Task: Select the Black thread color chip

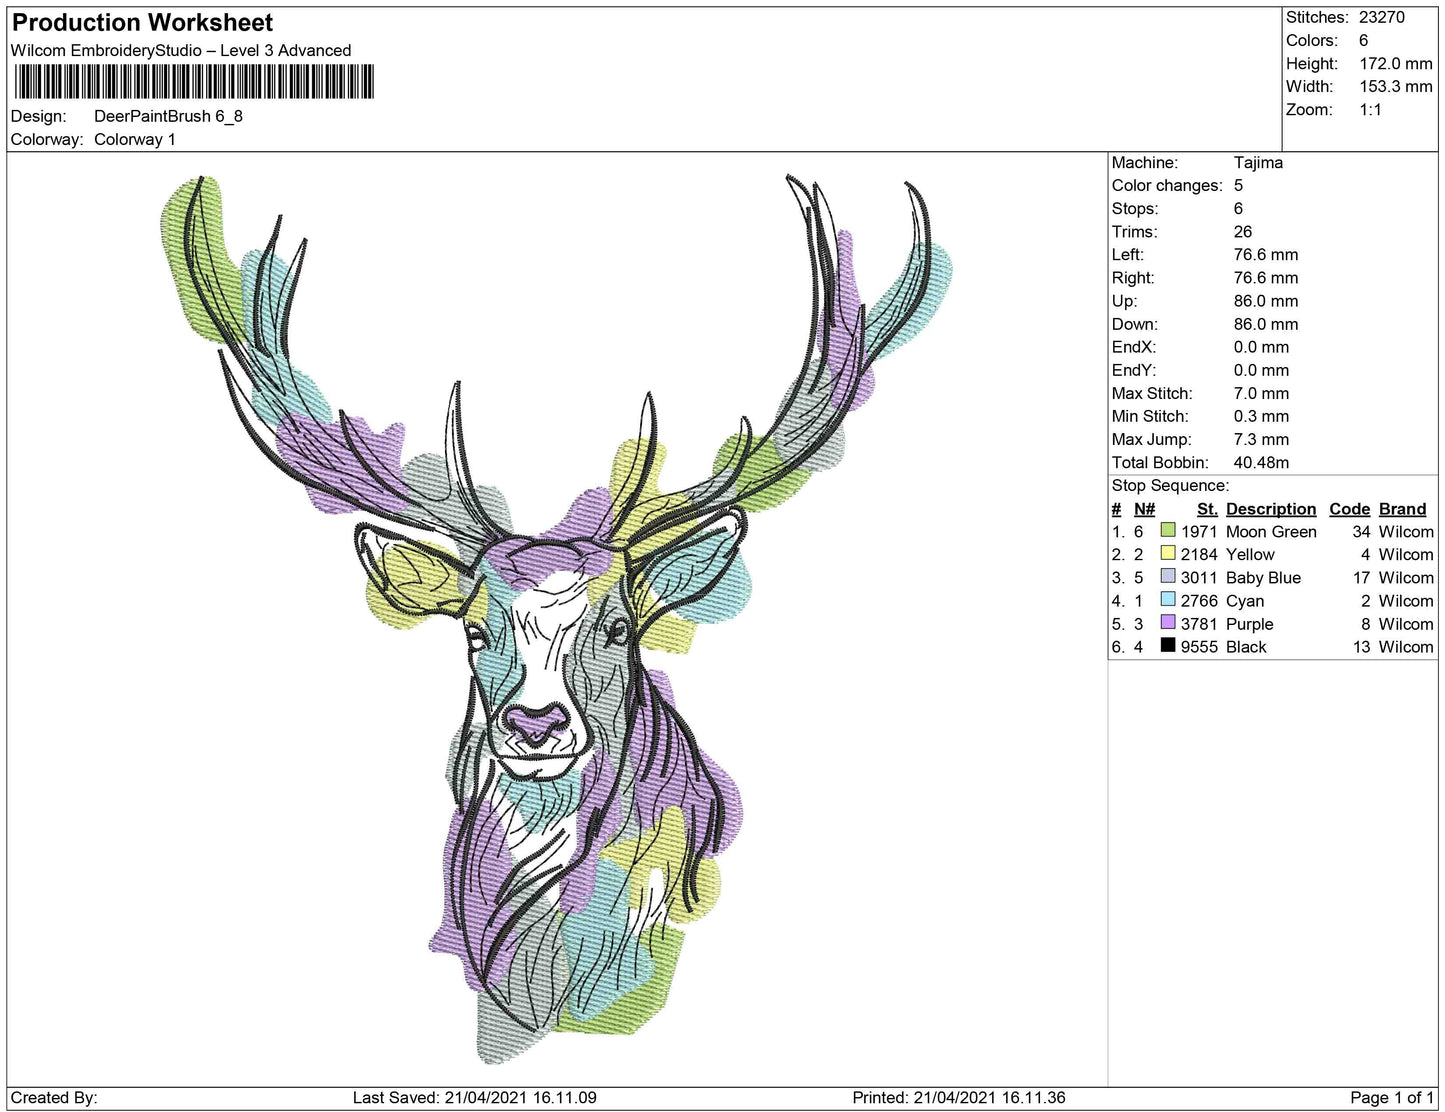Action: click(1167, 647)
